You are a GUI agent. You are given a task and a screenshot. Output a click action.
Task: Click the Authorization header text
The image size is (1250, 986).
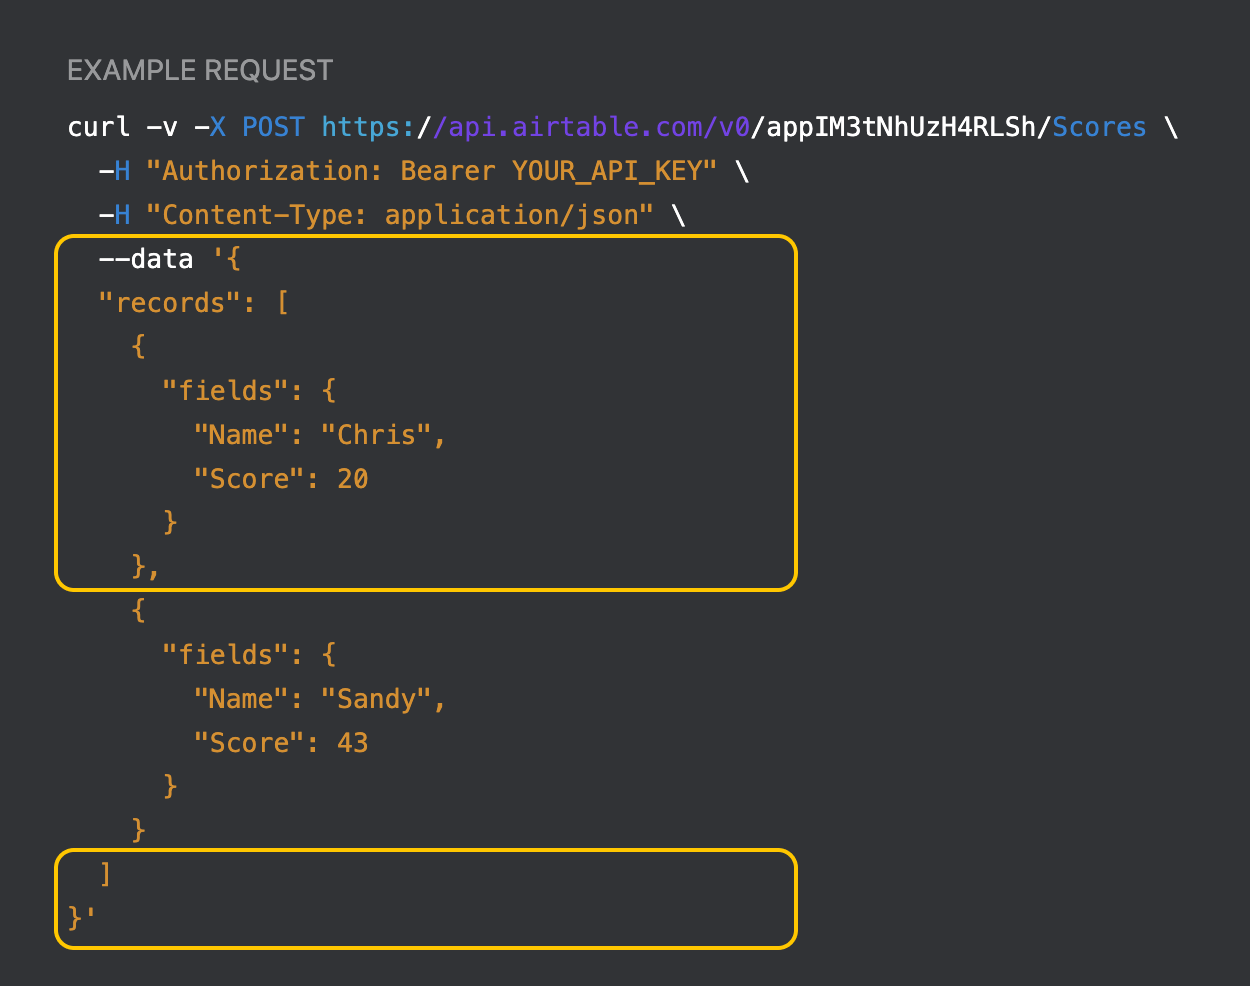click(272, 172)
